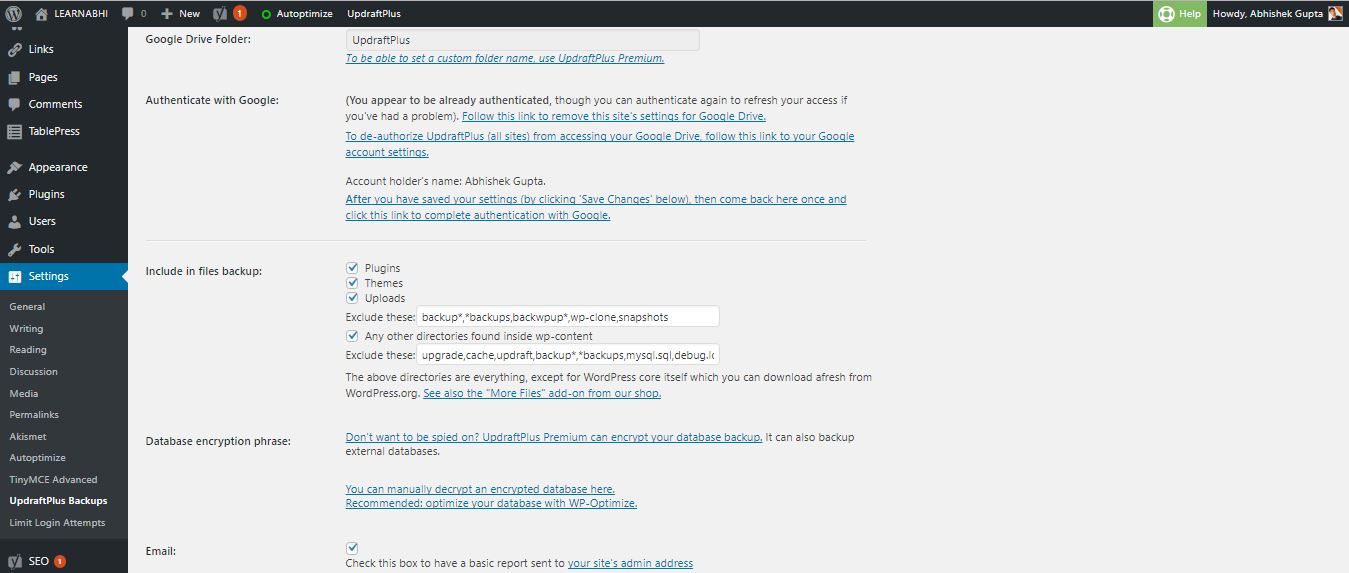
Task: Open Yoast SEO icon in admin bar
Action: click(x=220, y=14)
